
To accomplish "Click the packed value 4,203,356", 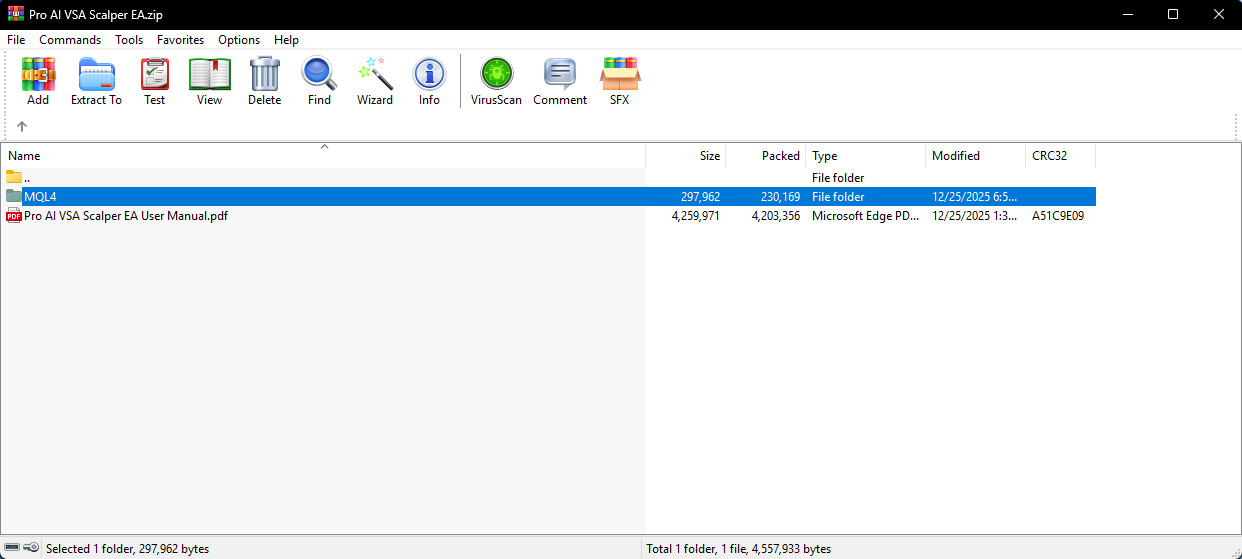I will click(776, 216).
